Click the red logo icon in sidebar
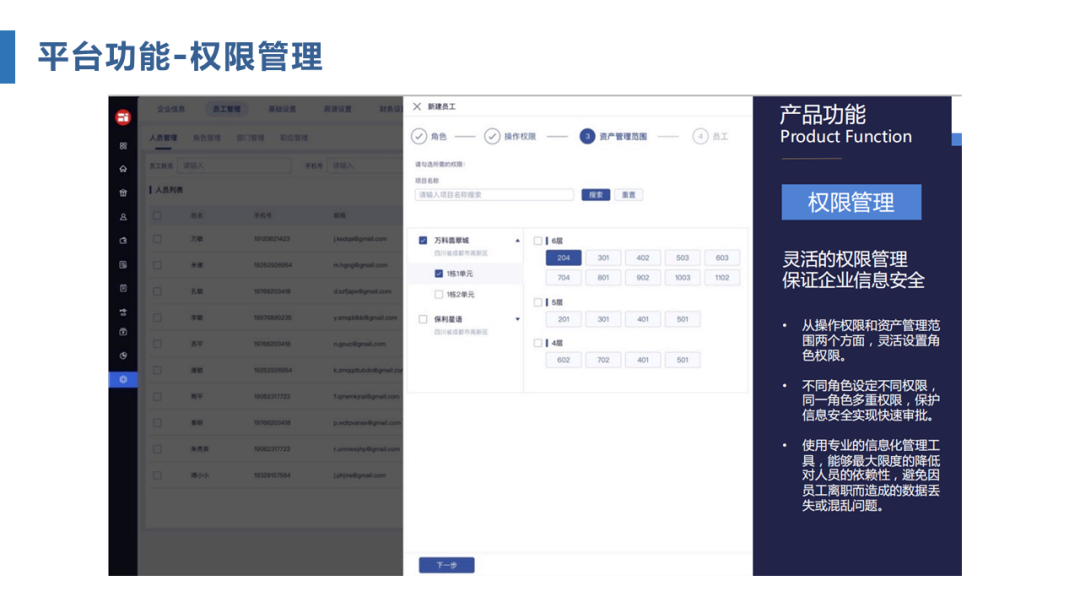This screenshot has width=1080, height=608. click(x=123, y=118)
